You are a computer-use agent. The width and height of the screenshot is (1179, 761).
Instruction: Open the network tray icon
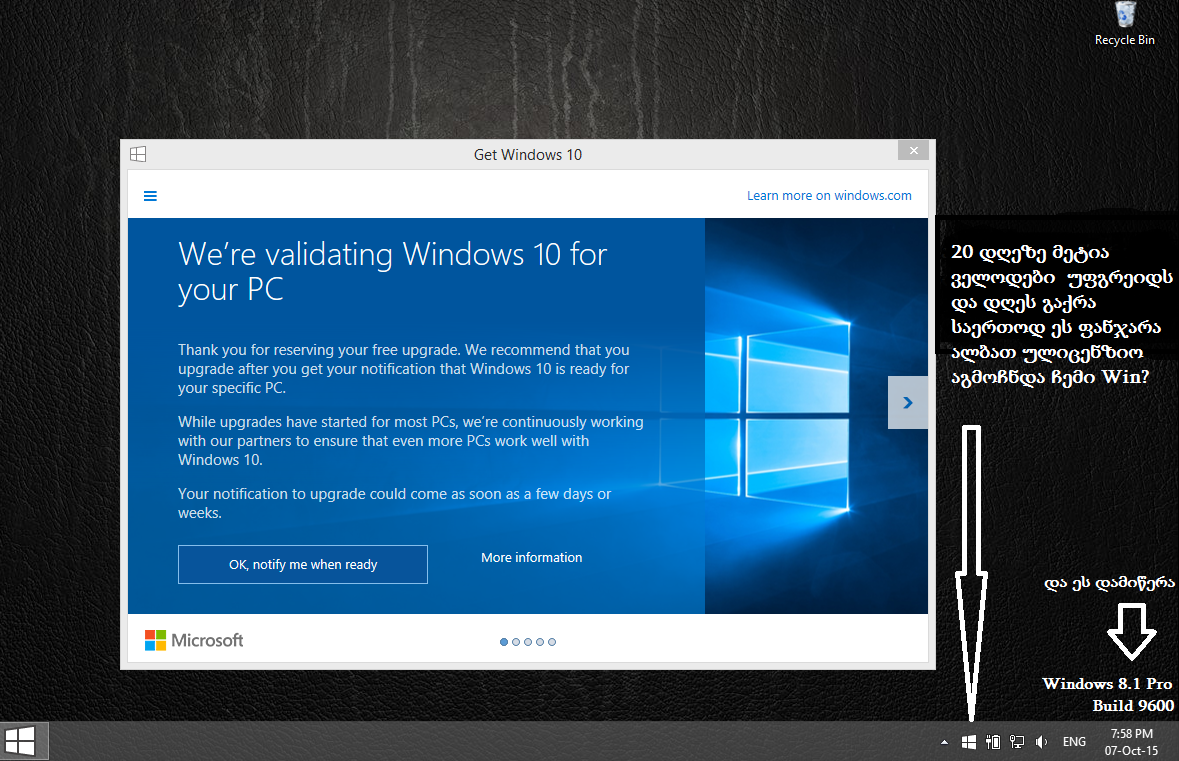pyautogui.click(x=1017, y=742)
